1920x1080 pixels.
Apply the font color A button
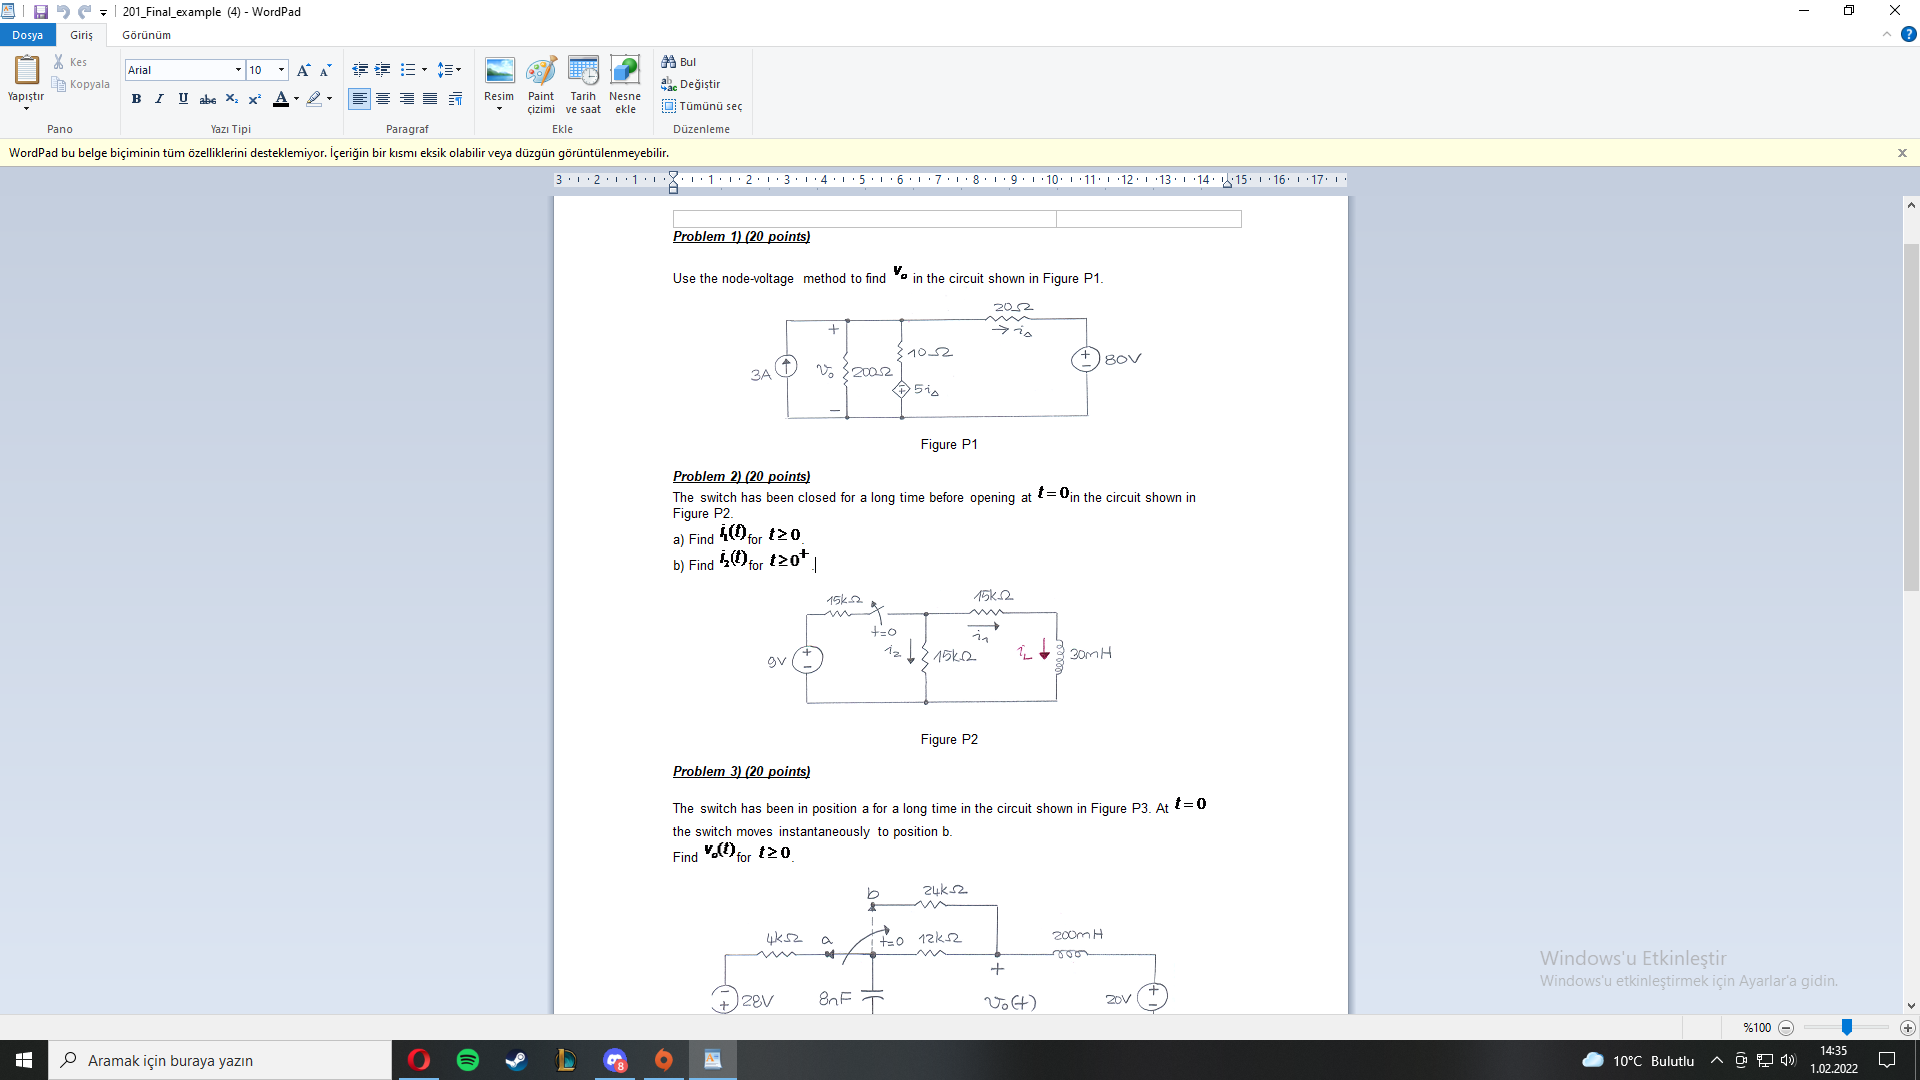pos(281,99)
